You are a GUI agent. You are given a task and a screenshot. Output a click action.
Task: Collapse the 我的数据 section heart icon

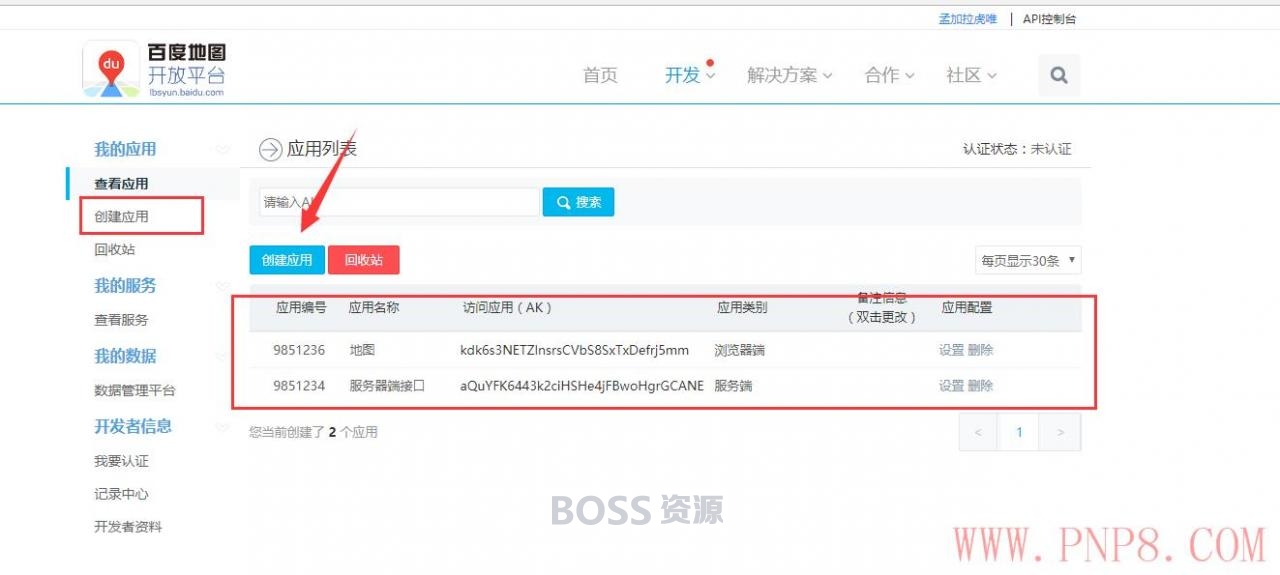(x=222, y=356)
